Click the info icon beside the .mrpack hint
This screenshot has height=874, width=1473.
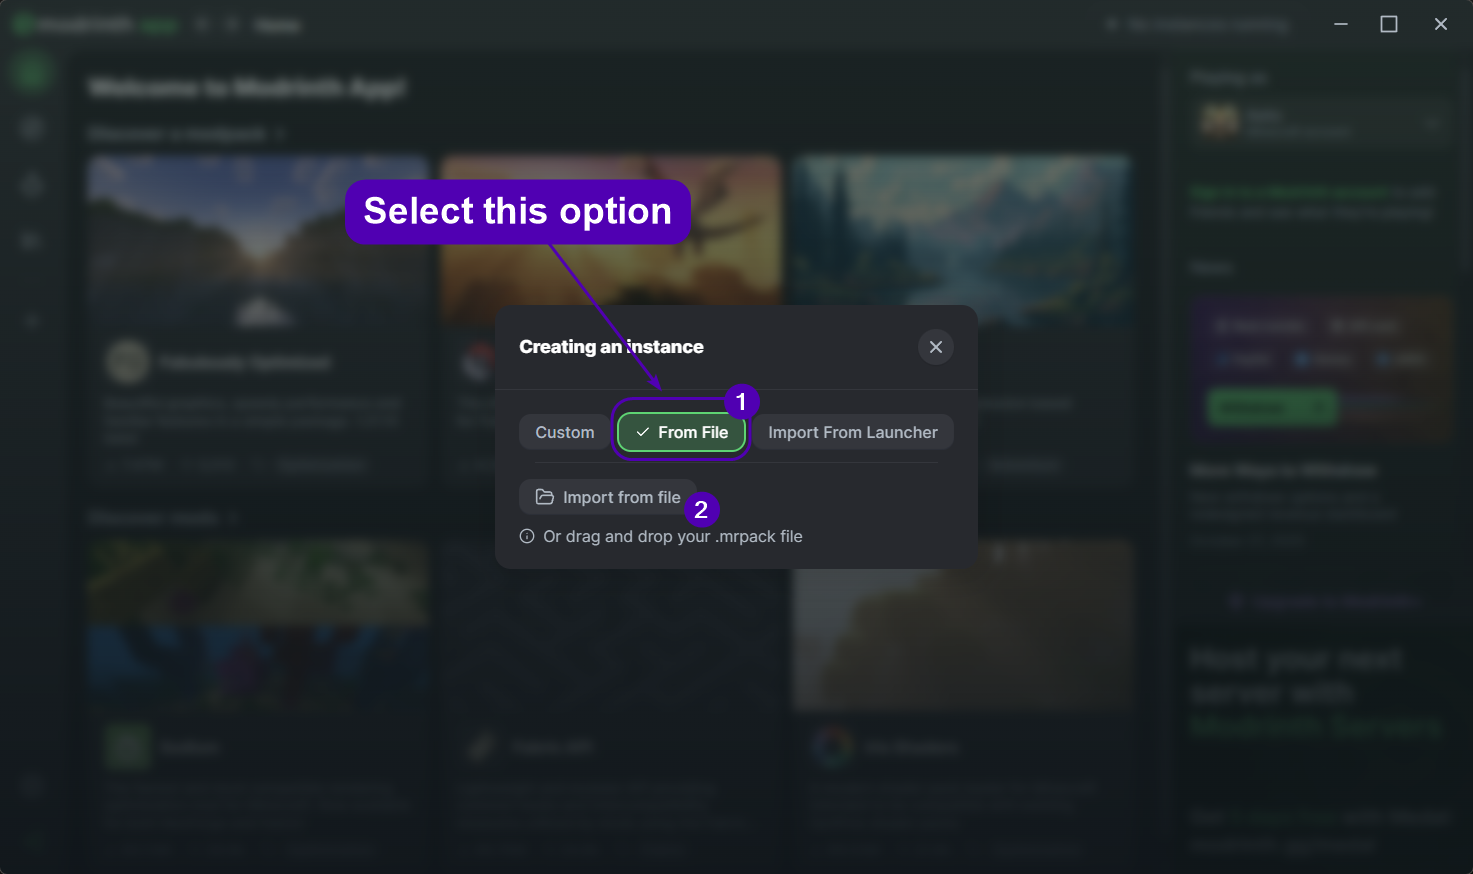click(527, 537)
